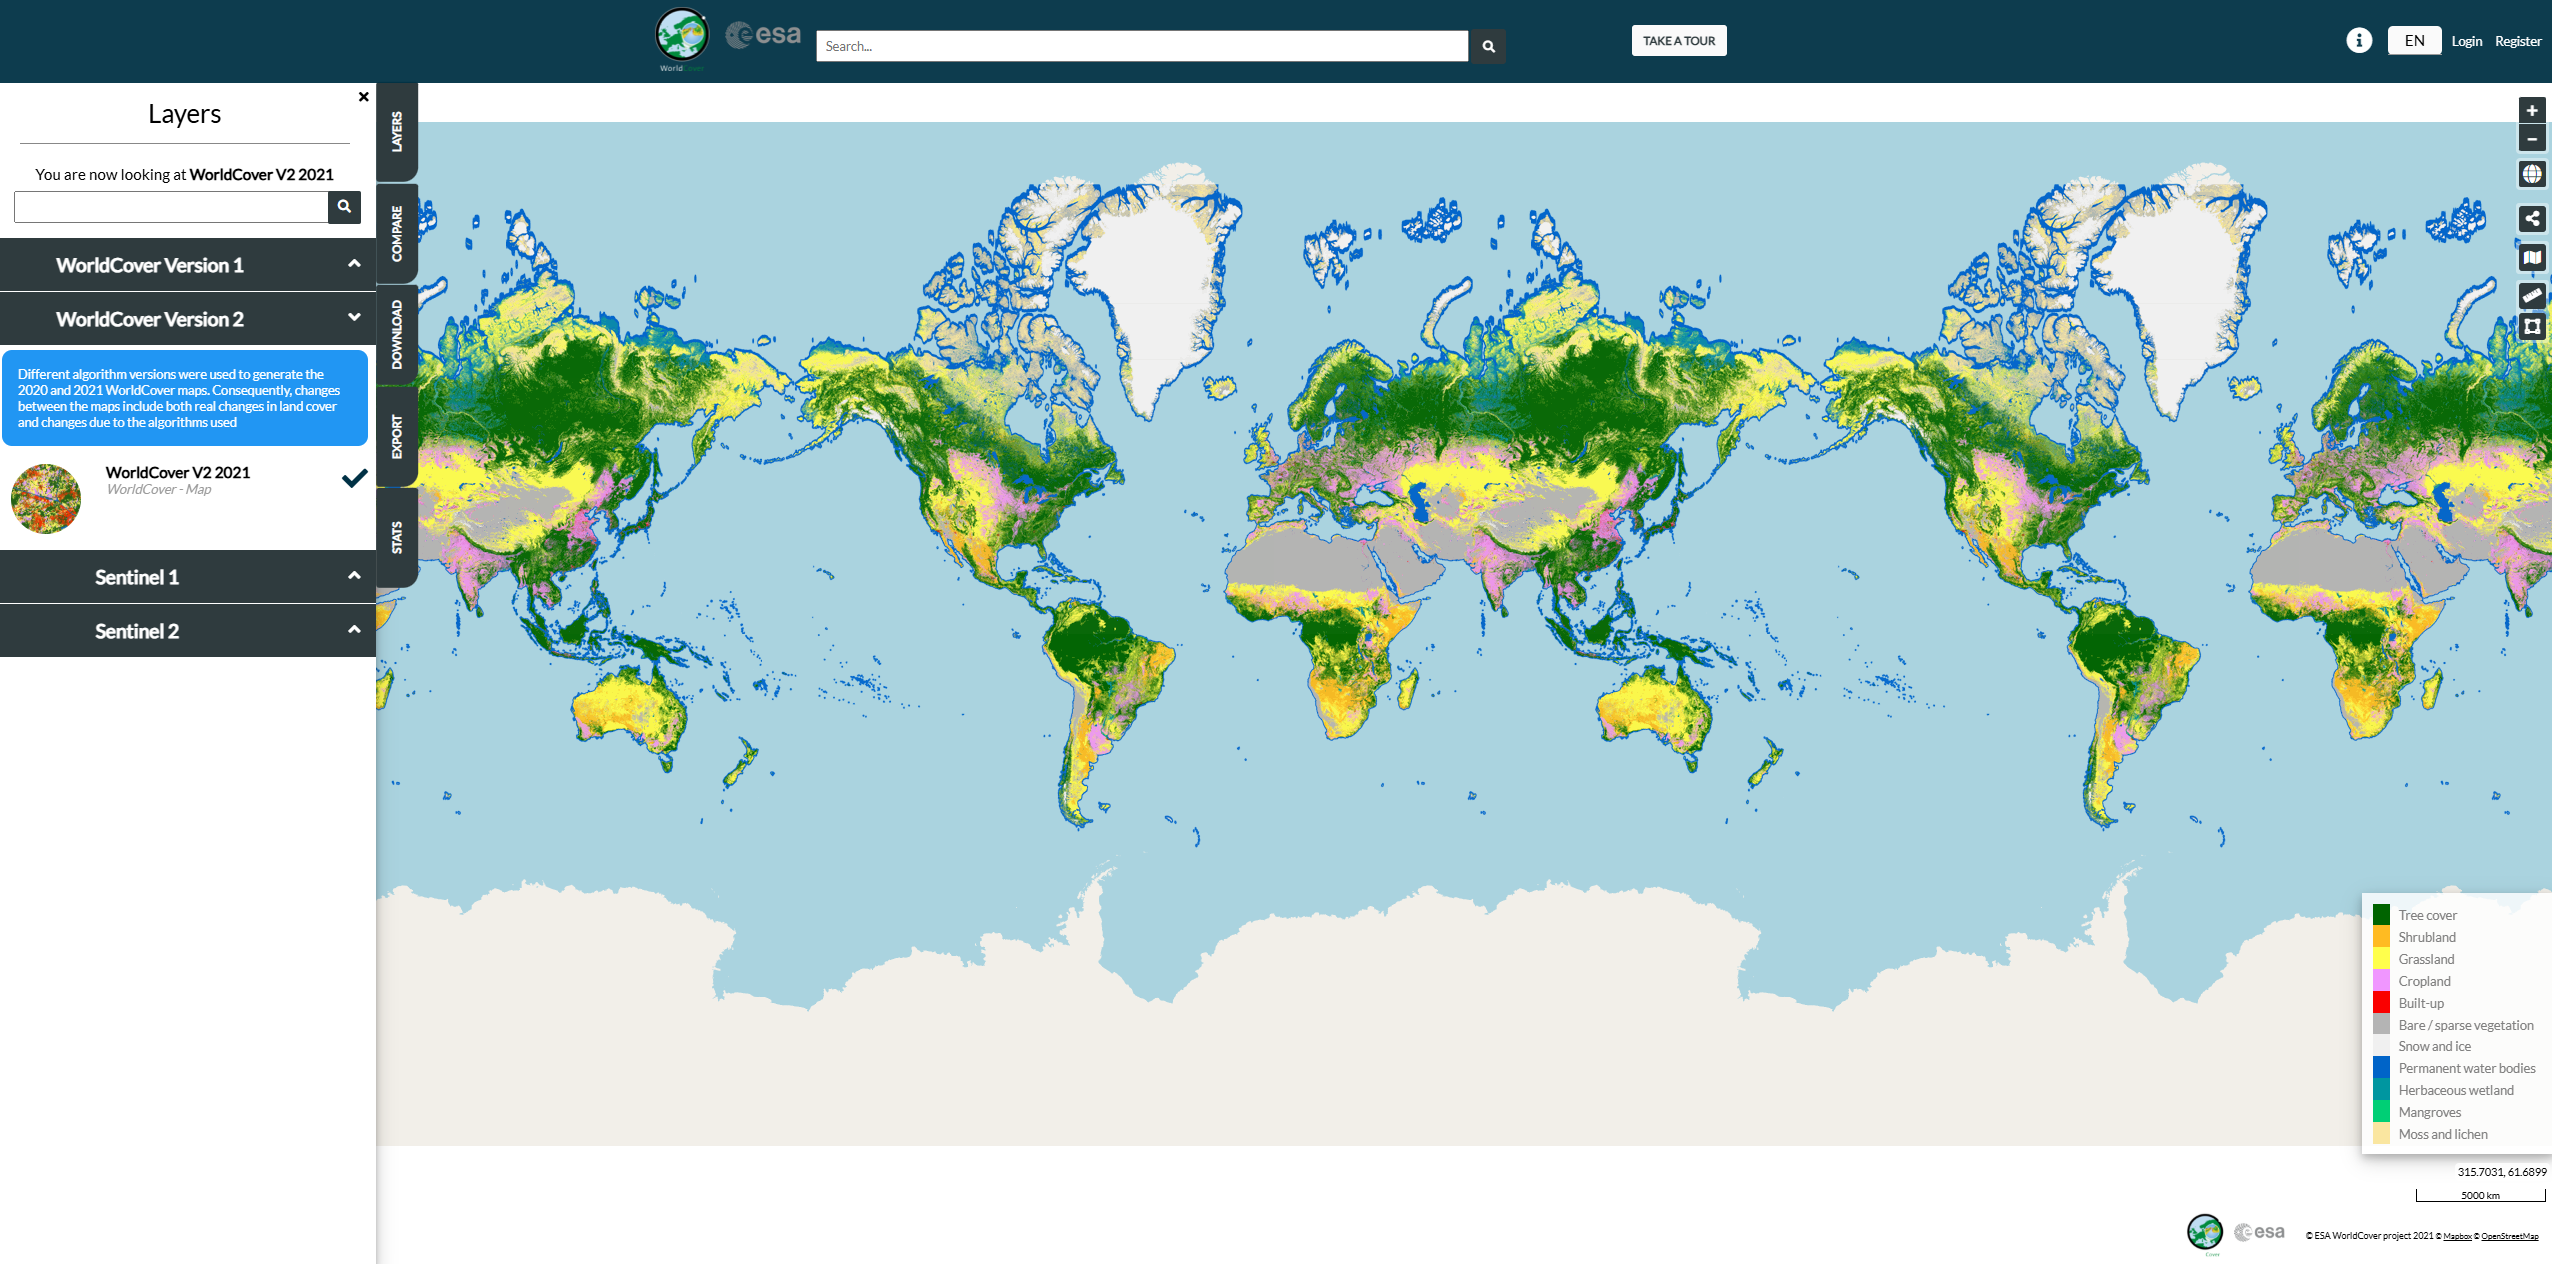Viewport: 2552px width, 1264px height.
Task: Click the 'Moss and lichen' legend label
Action: coord(2442,1134)
